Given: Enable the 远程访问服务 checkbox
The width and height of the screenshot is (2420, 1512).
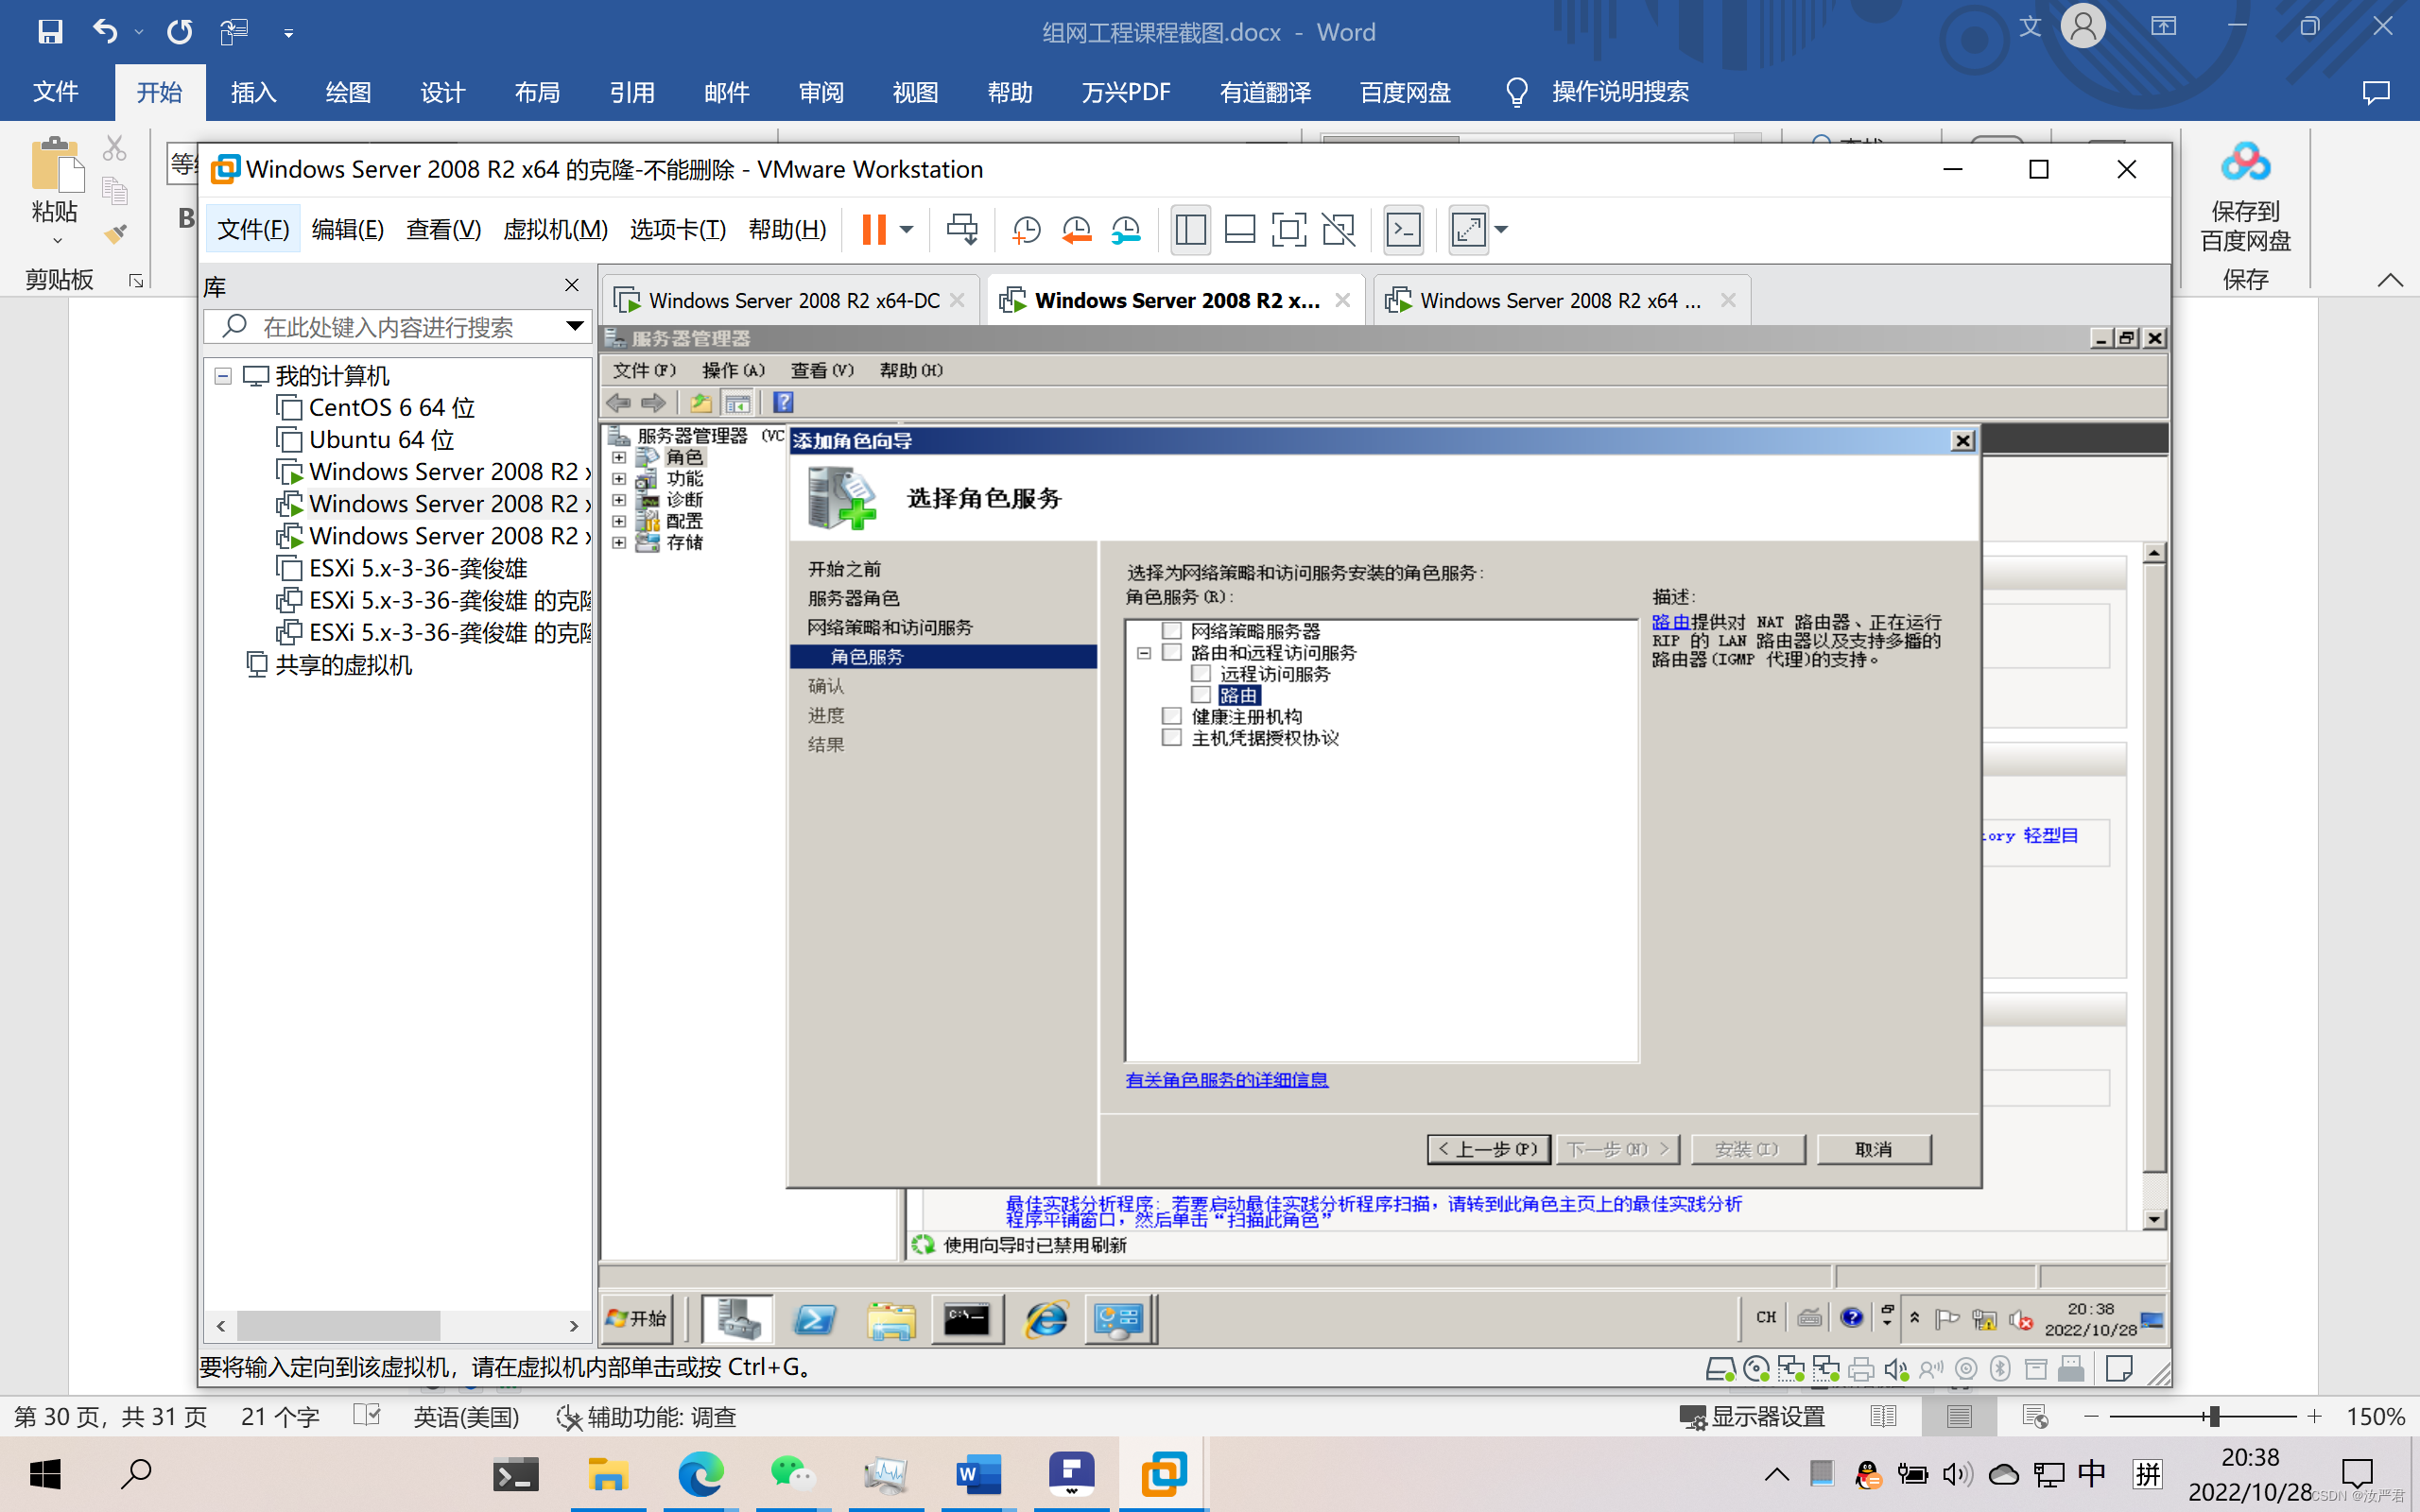Looking at the screenshot, I should (1201, 674).
